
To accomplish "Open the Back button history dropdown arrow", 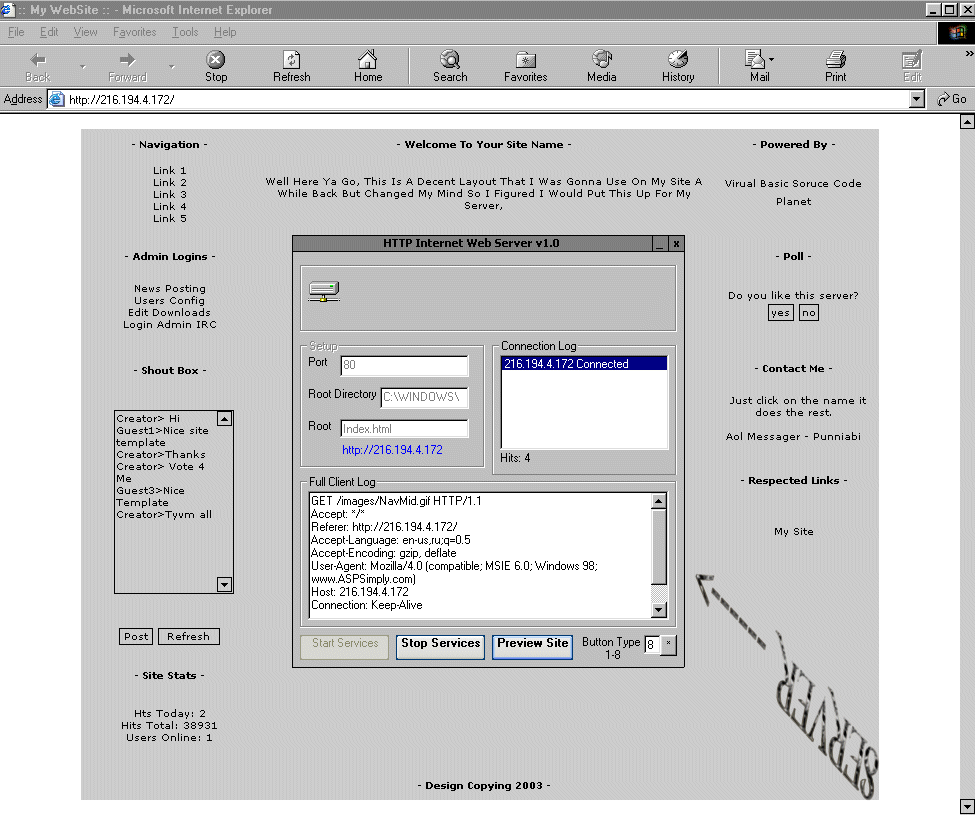I will (82, 67).
